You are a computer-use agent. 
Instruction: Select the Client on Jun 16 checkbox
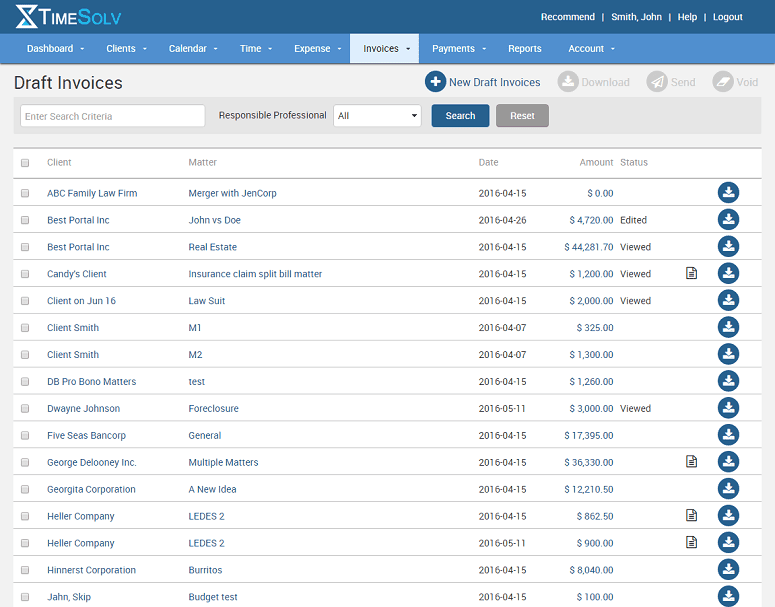[25, 301]
